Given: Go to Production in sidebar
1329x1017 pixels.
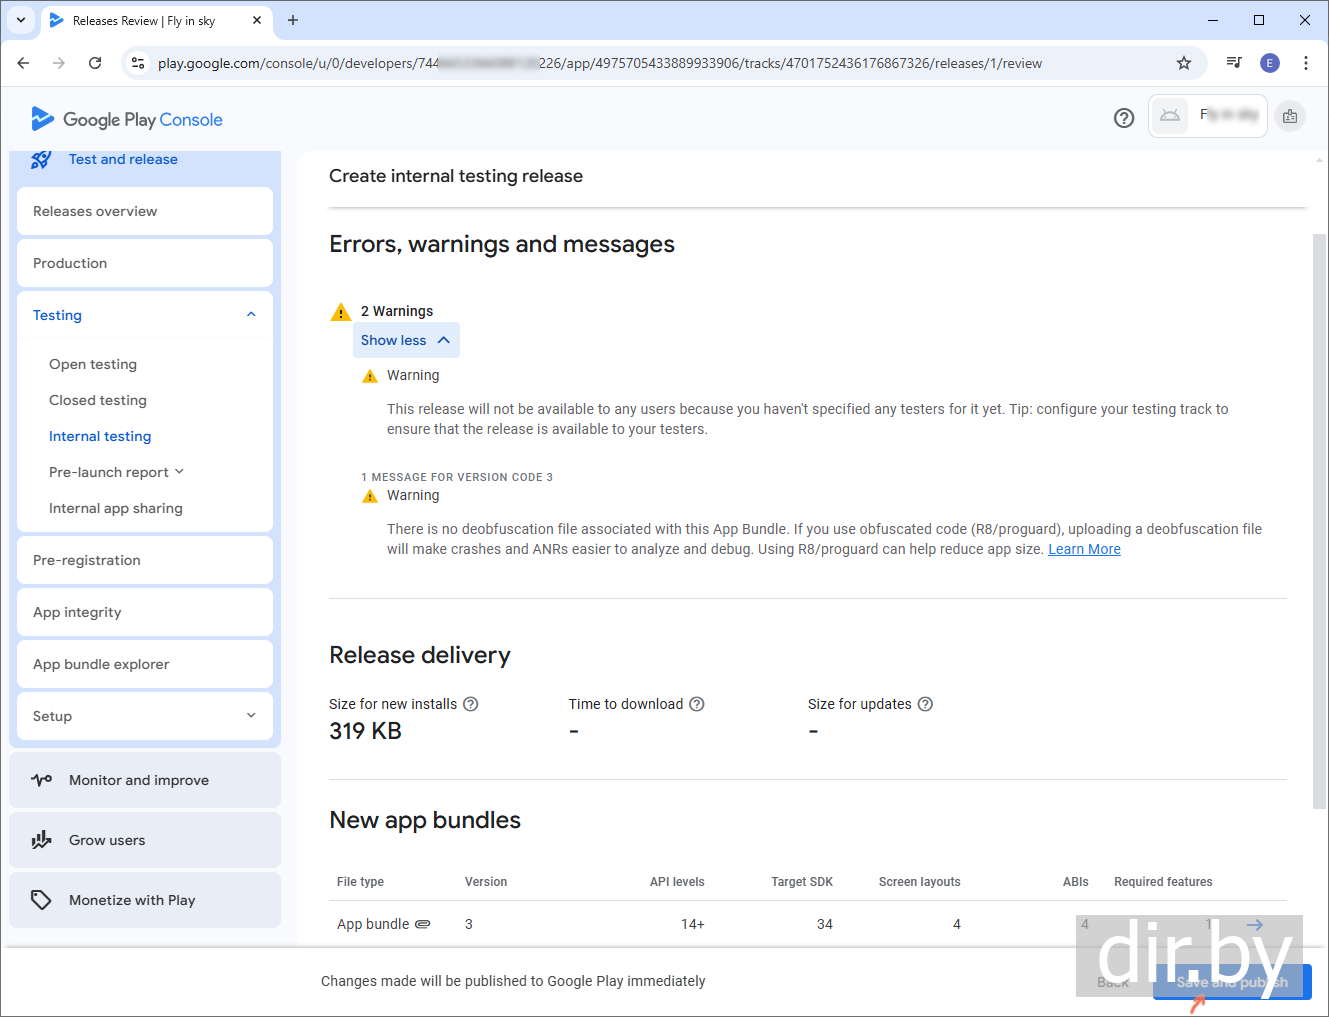Looking at the screenshot, I should click(70, 263).
